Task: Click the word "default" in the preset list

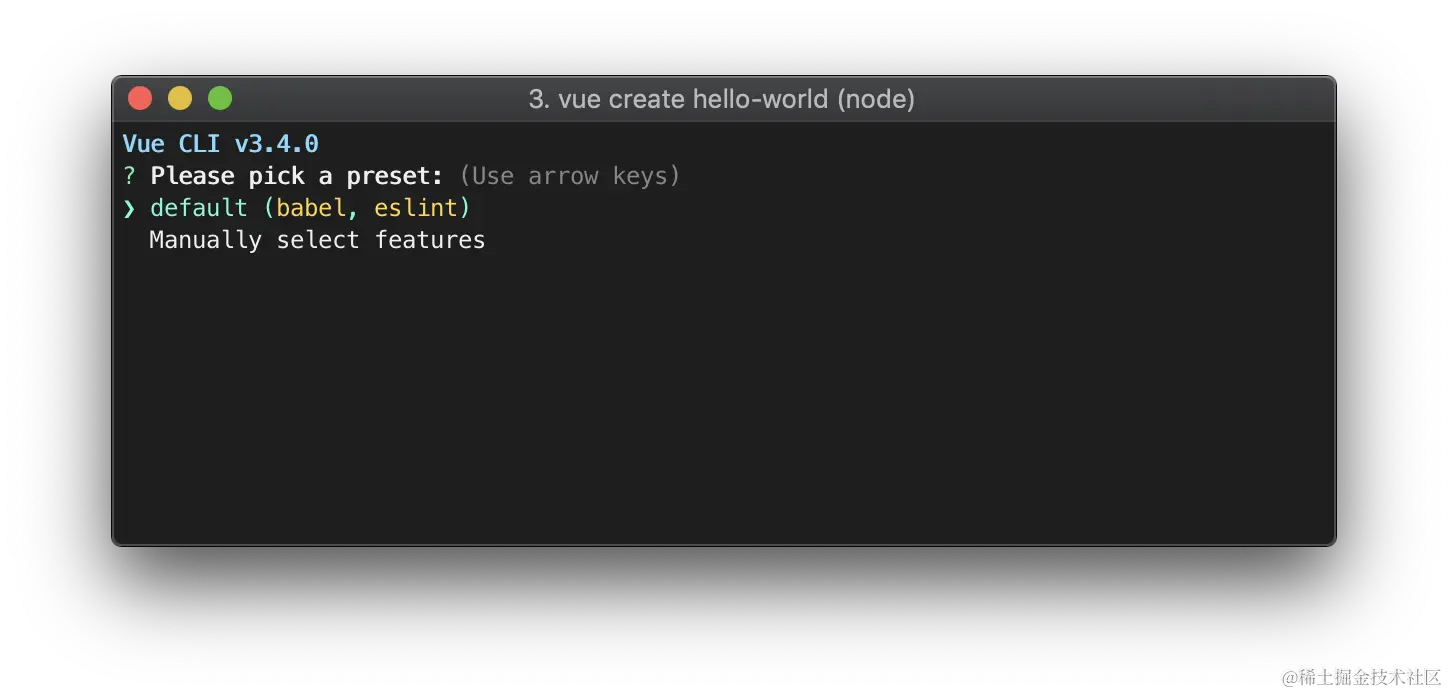Action: (x=198, y=208)
